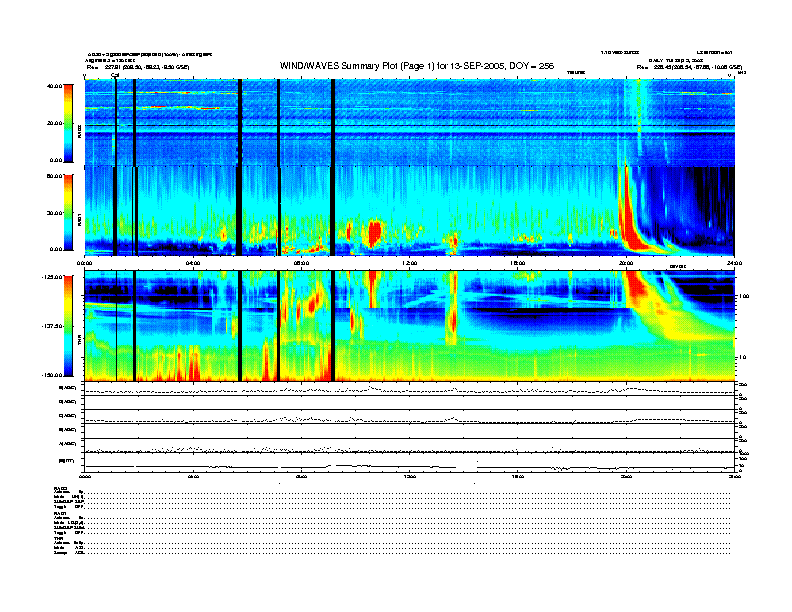Click the RAD2 color scale bar
792x612 pixels.
(68, 123)
